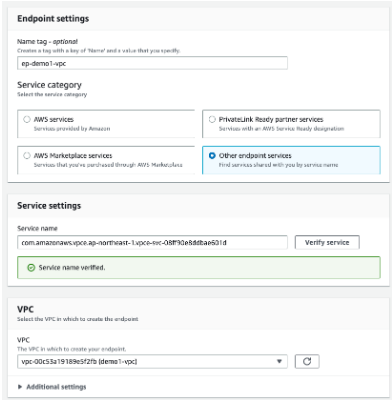392x400 pixels.
Task: Click the Endpoint settings section header
Action: tap(53, 19)
